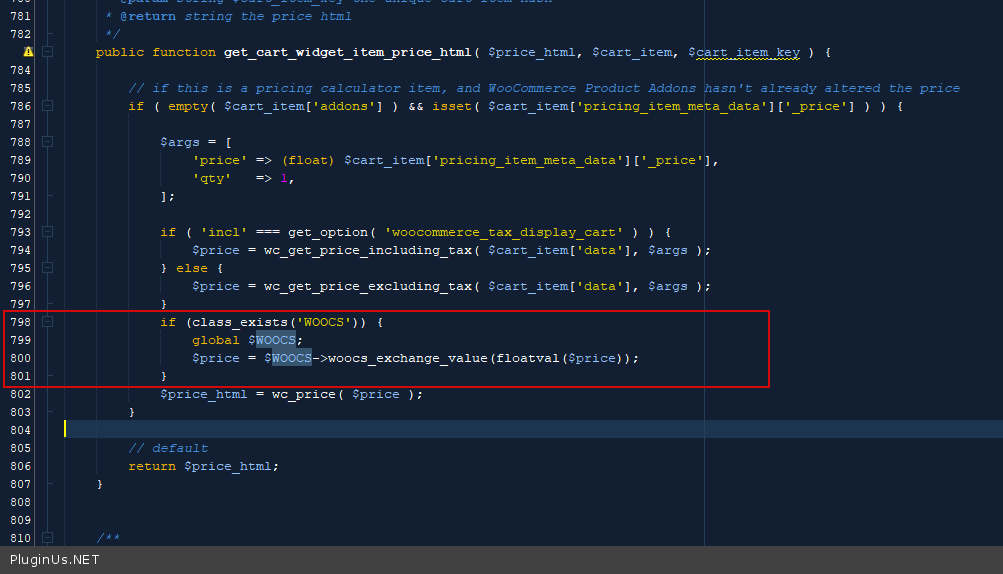The height and width of the screenshot is (574, 1003).
Task: Click the warning icon beside line 783
Action: (x=28, y=52)
